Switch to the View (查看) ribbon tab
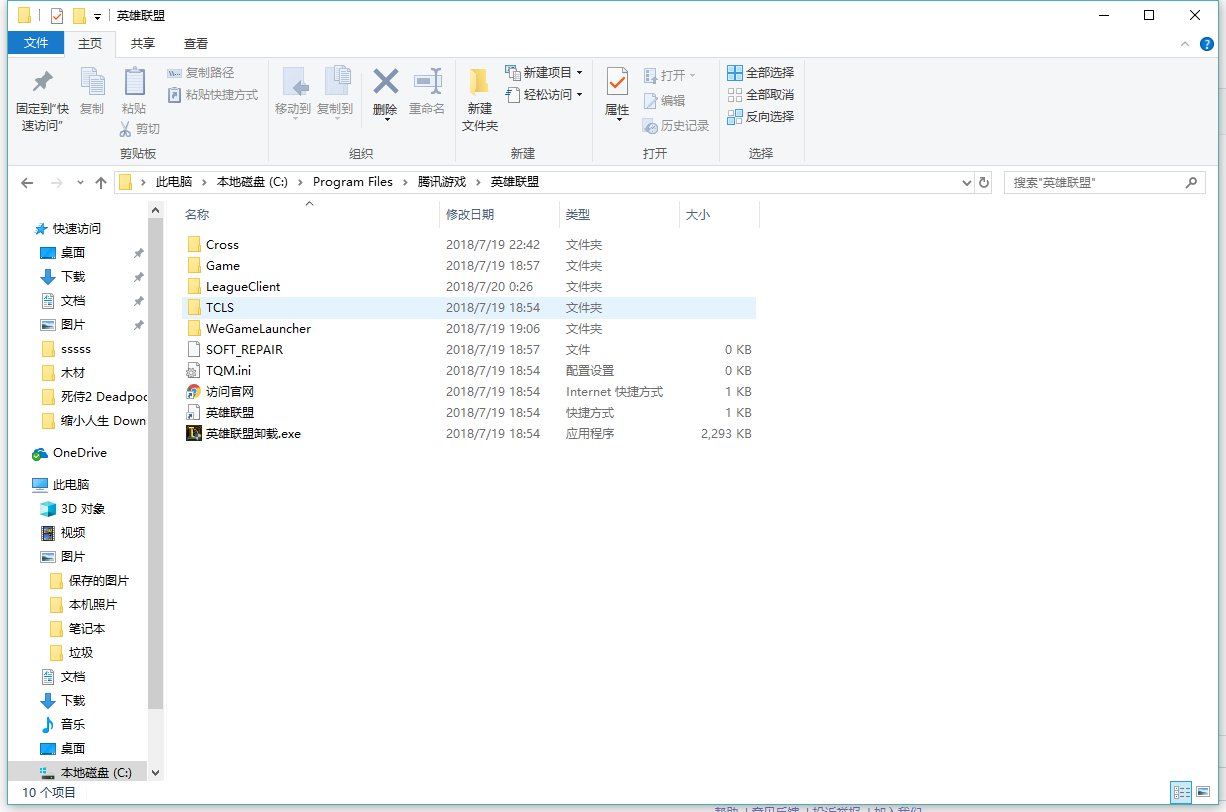The height and width of the screenshot is (812, 1226). click(x=196, y=43)
